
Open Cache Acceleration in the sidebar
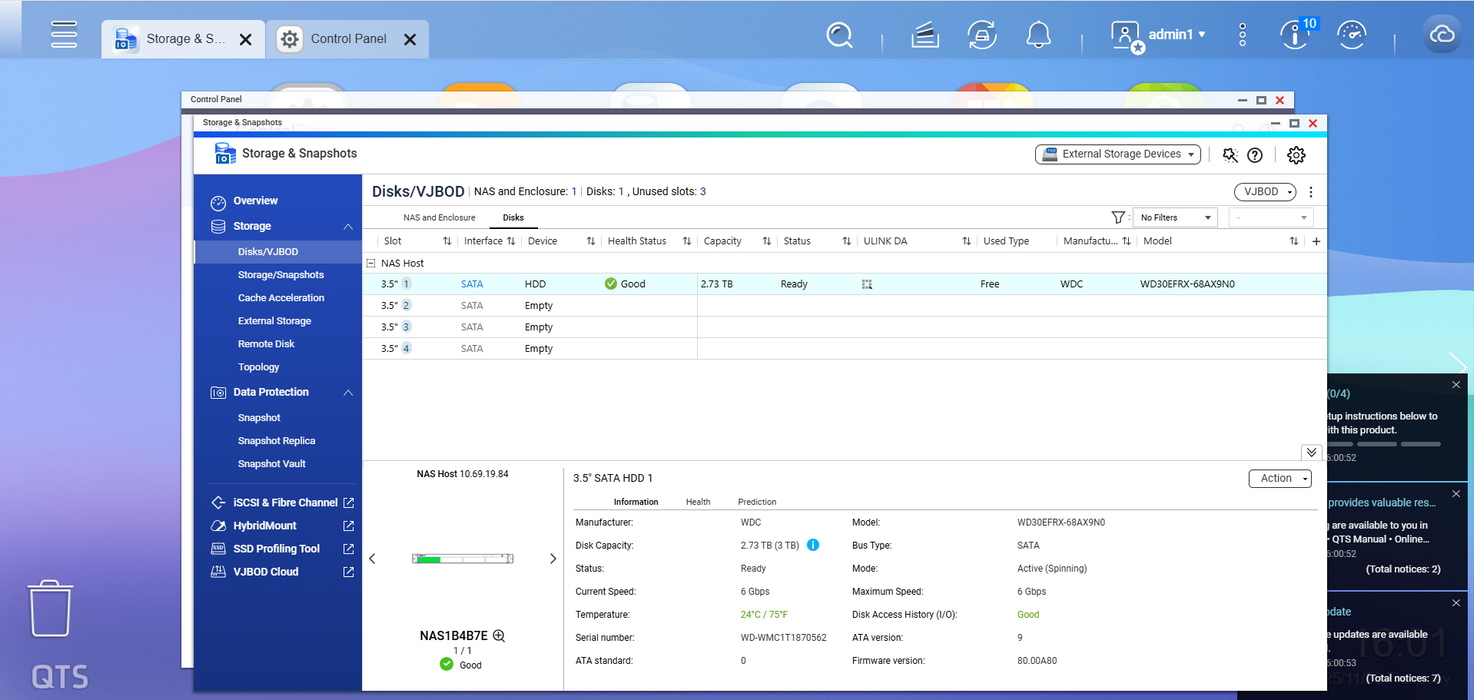tap(281, 298)
